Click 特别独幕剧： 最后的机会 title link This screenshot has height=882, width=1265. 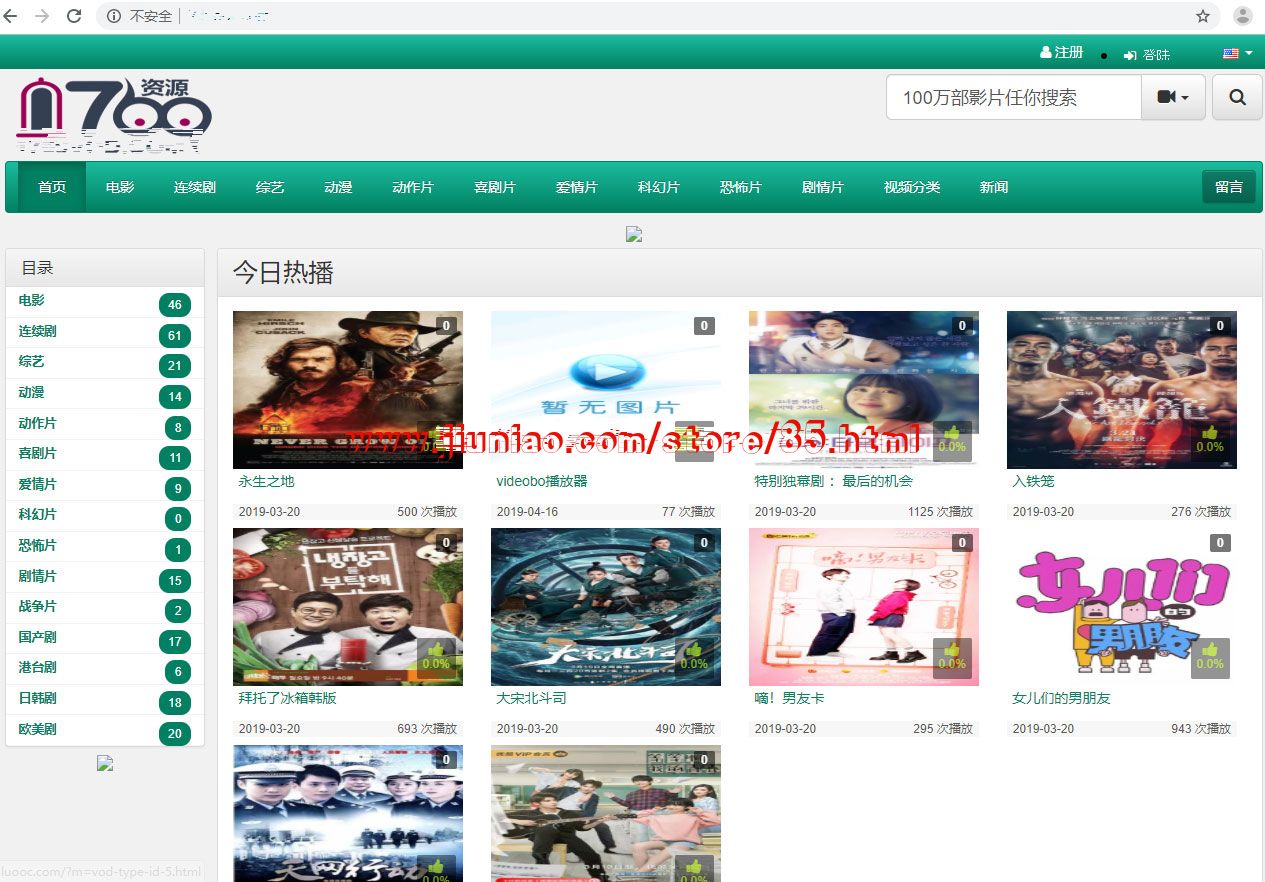834,482
